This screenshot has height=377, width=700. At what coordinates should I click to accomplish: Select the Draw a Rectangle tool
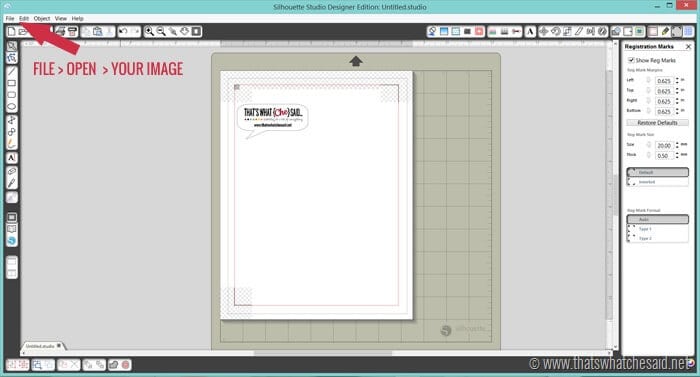pos(12,83)
